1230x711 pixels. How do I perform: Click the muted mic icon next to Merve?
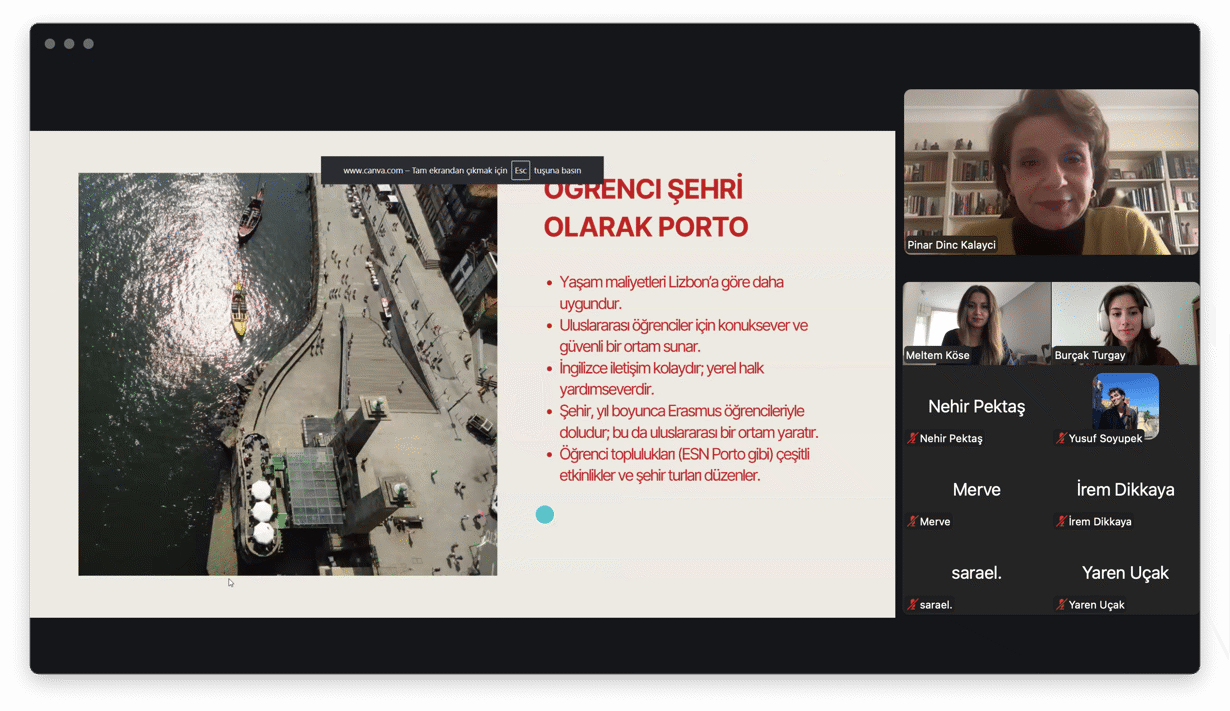tap(912, 521)
